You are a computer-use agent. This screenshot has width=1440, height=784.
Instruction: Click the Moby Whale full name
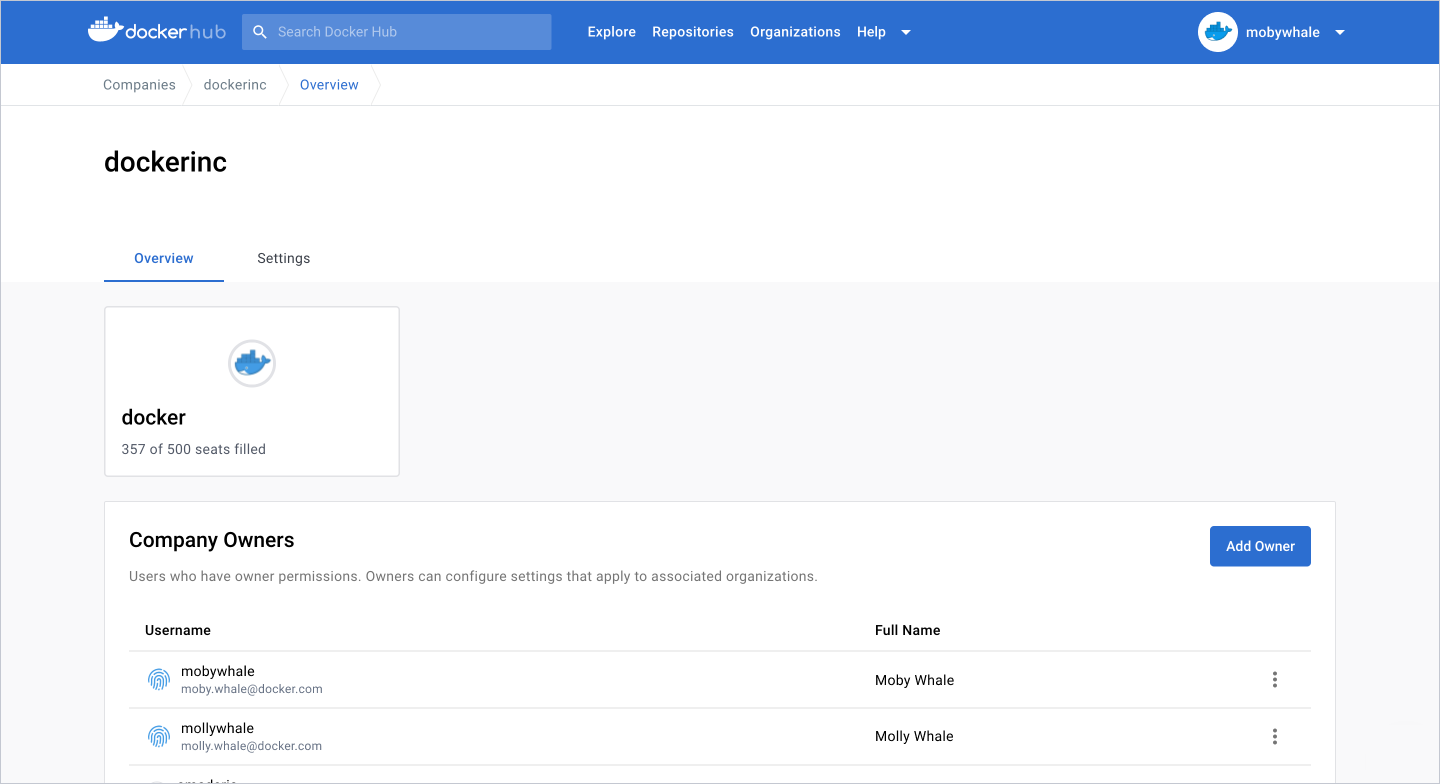coord(915,680)
